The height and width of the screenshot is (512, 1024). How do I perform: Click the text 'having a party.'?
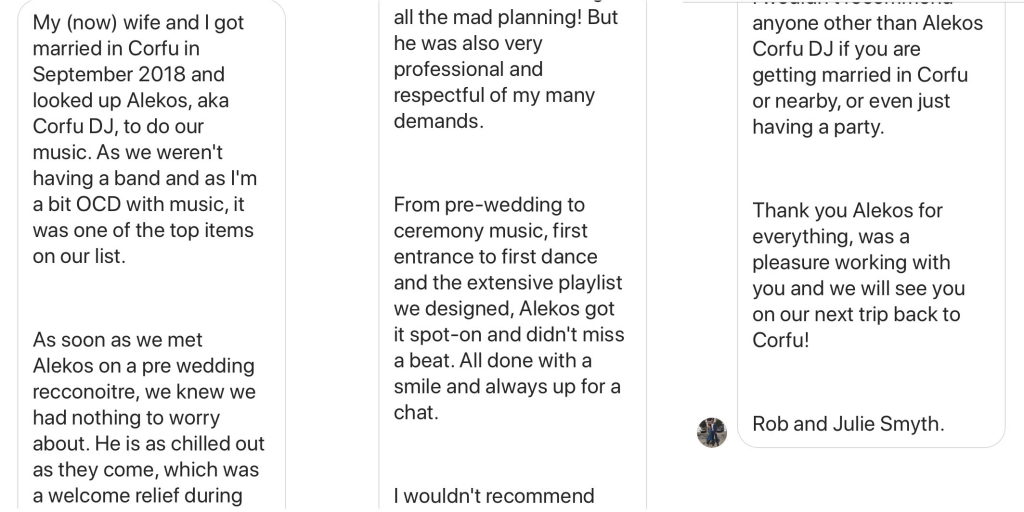click(x=818, y=127)
